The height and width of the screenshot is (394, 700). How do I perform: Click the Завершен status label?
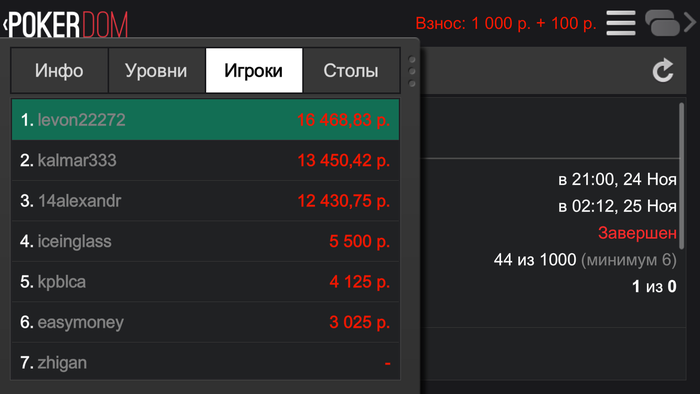tap(637, 233)
